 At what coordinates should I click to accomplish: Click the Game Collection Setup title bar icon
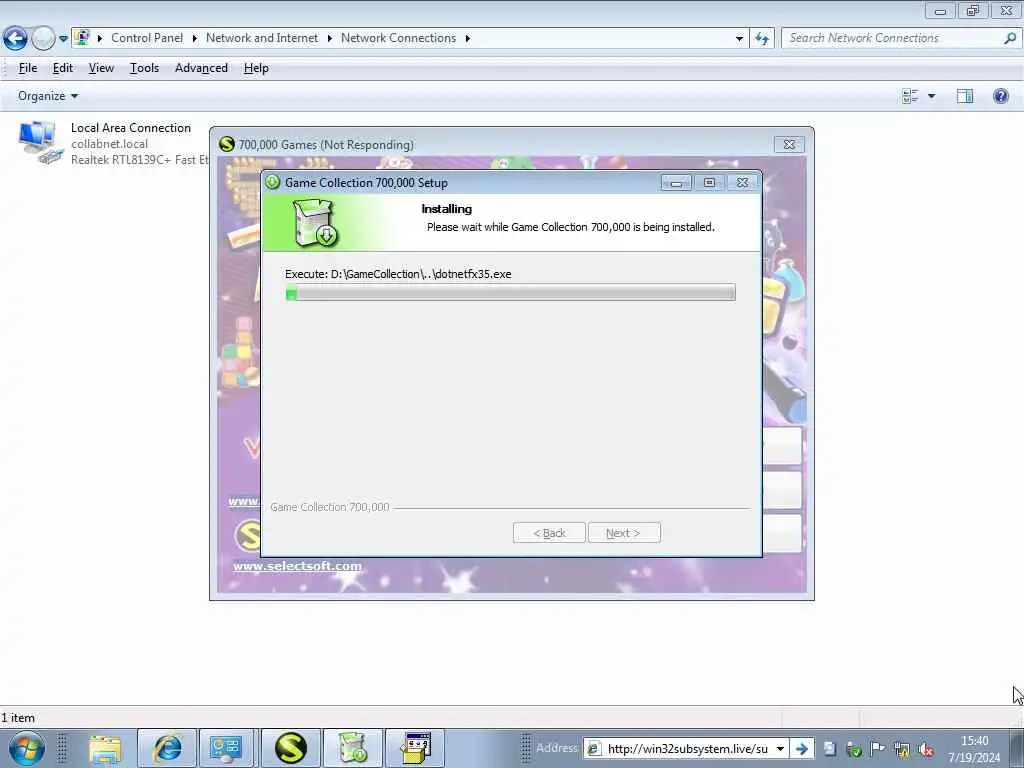272,182
